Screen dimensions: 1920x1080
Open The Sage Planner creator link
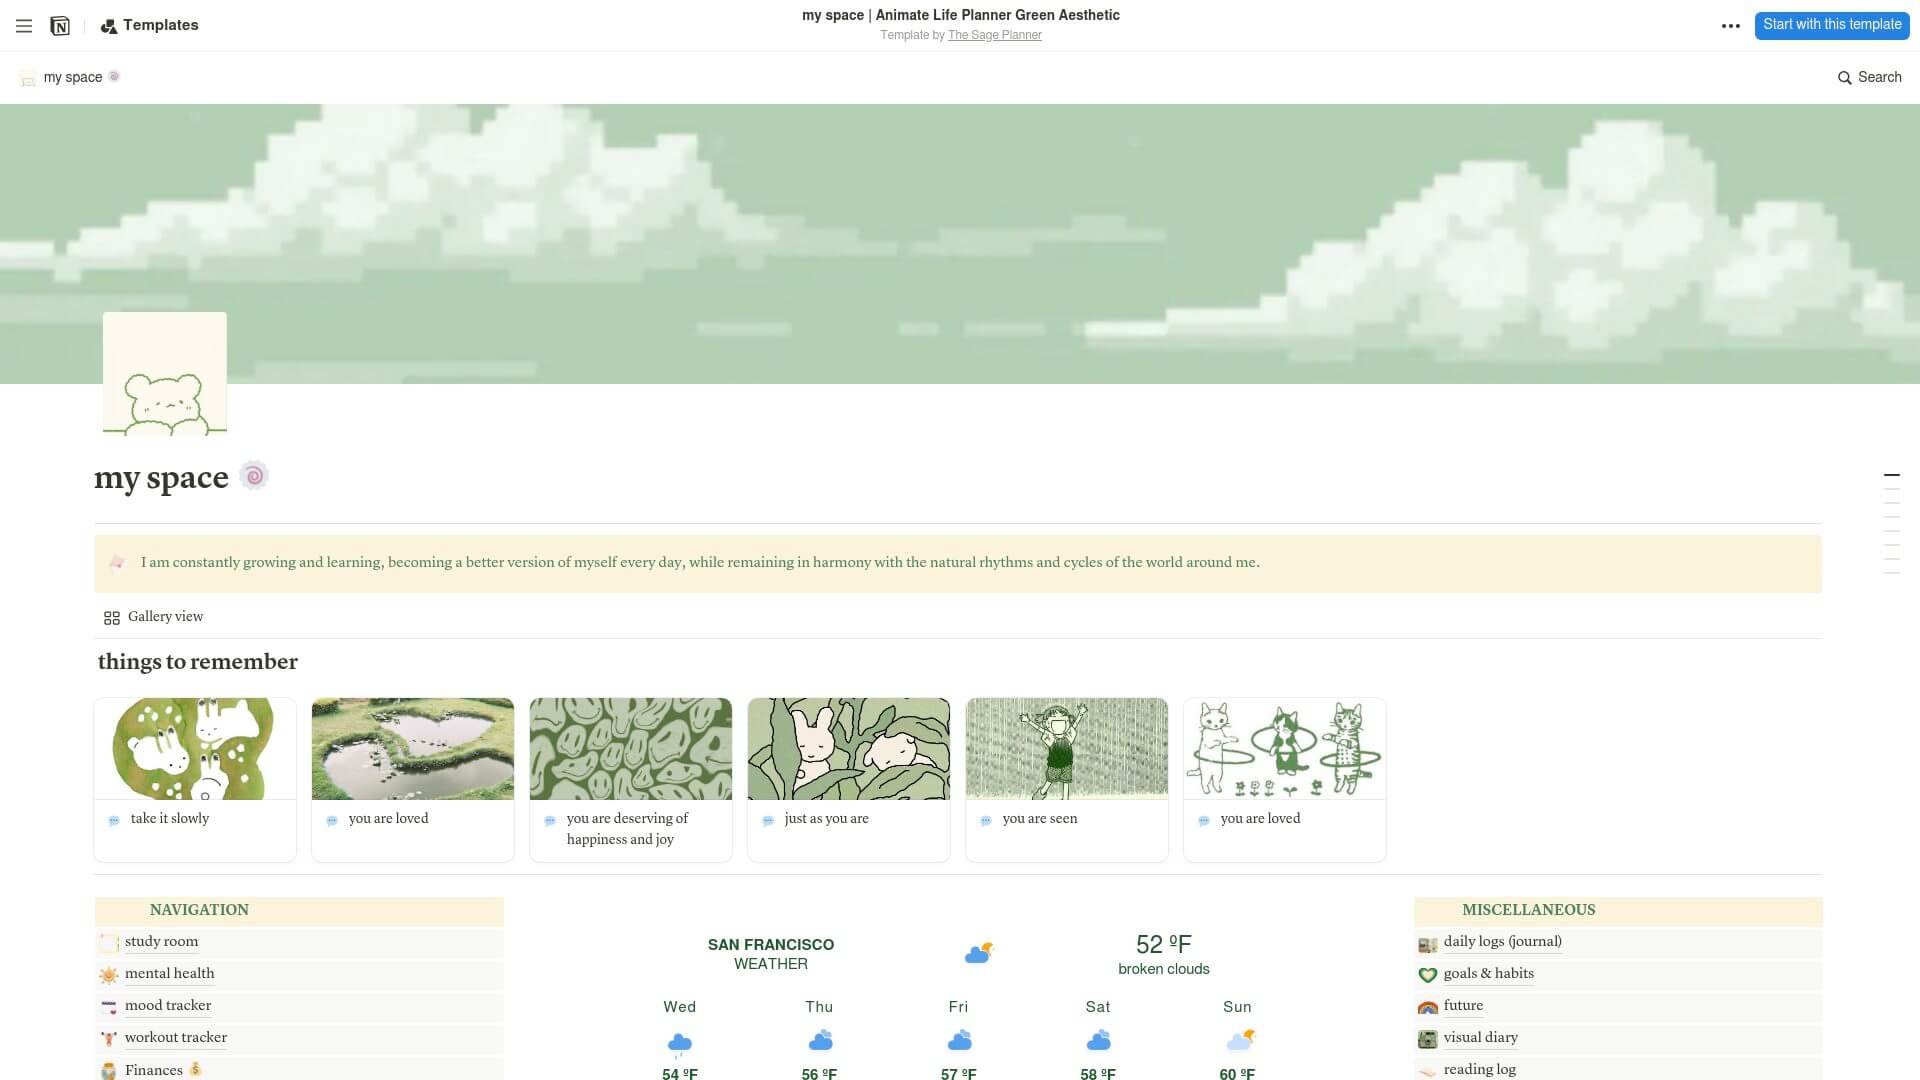pyautogui.click(x=994, y=35)
